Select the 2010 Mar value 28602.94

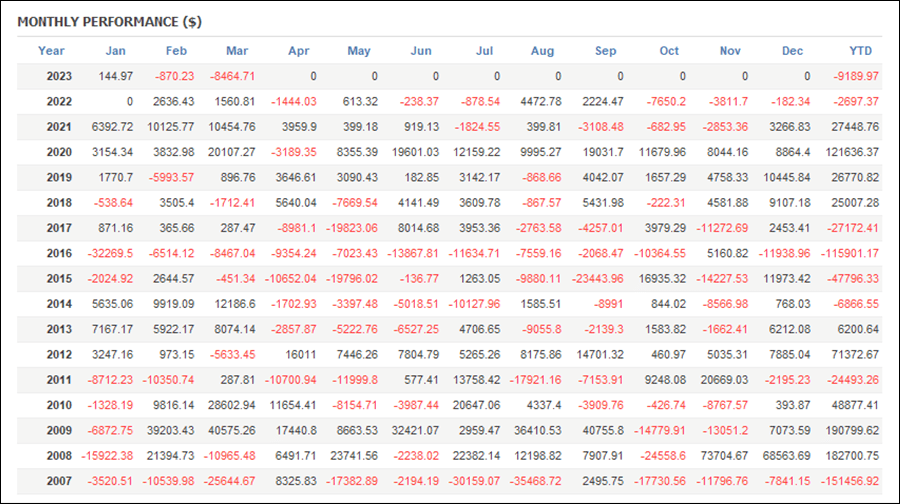coord(231,405)
